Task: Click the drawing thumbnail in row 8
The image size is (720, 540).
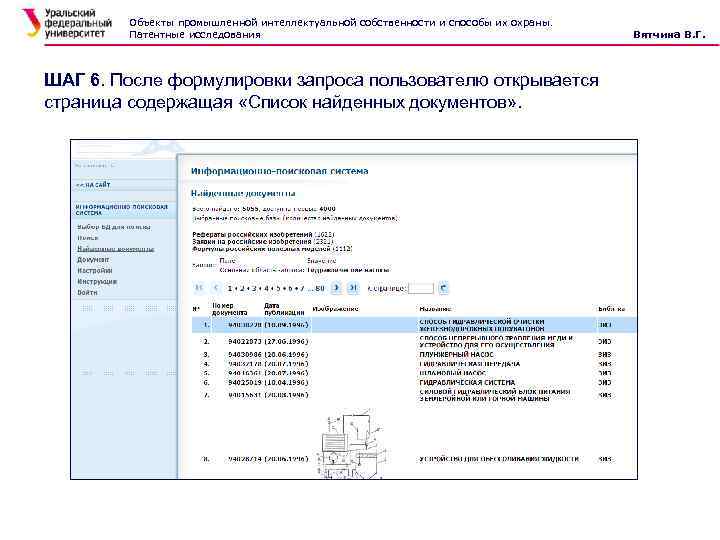Action: [x=353, y=444]
